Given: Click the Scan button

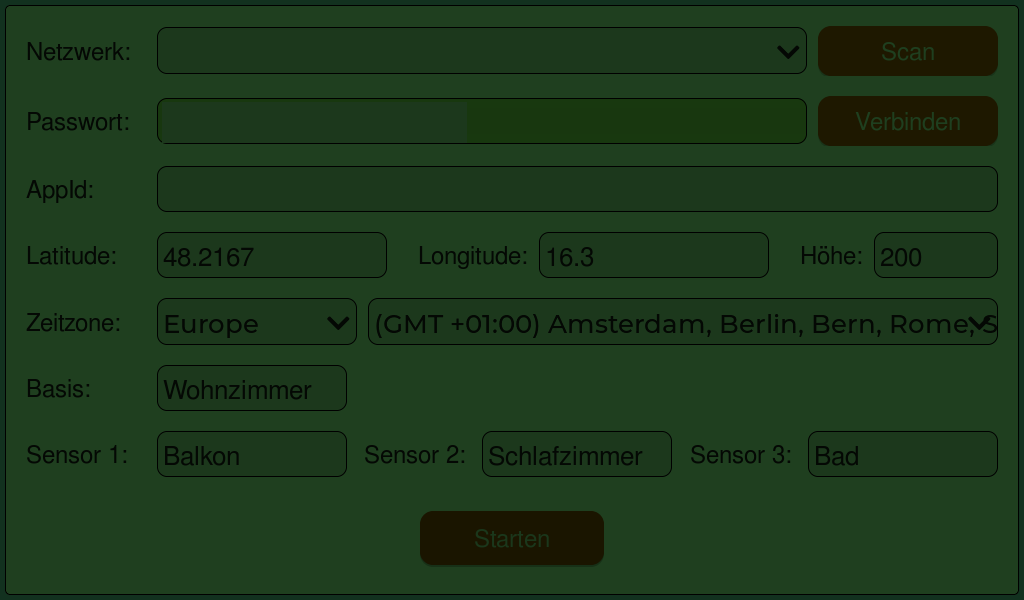Looking at the screenshot, I should click(908, 51).
